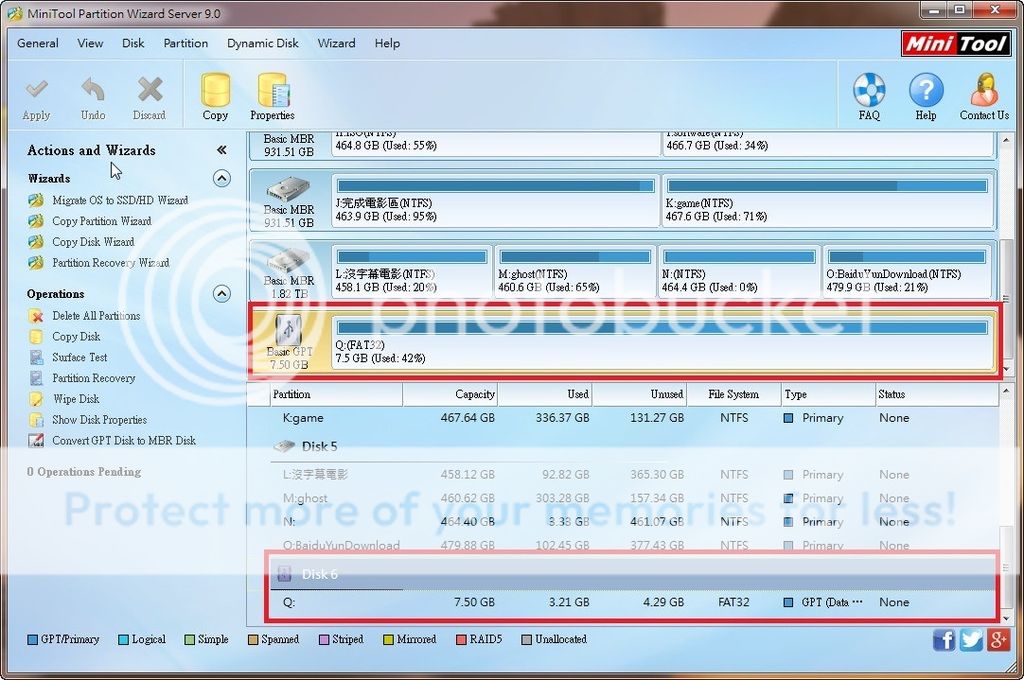Launch Migrate OS to SSD/HD Wizard

coord(120,200)
